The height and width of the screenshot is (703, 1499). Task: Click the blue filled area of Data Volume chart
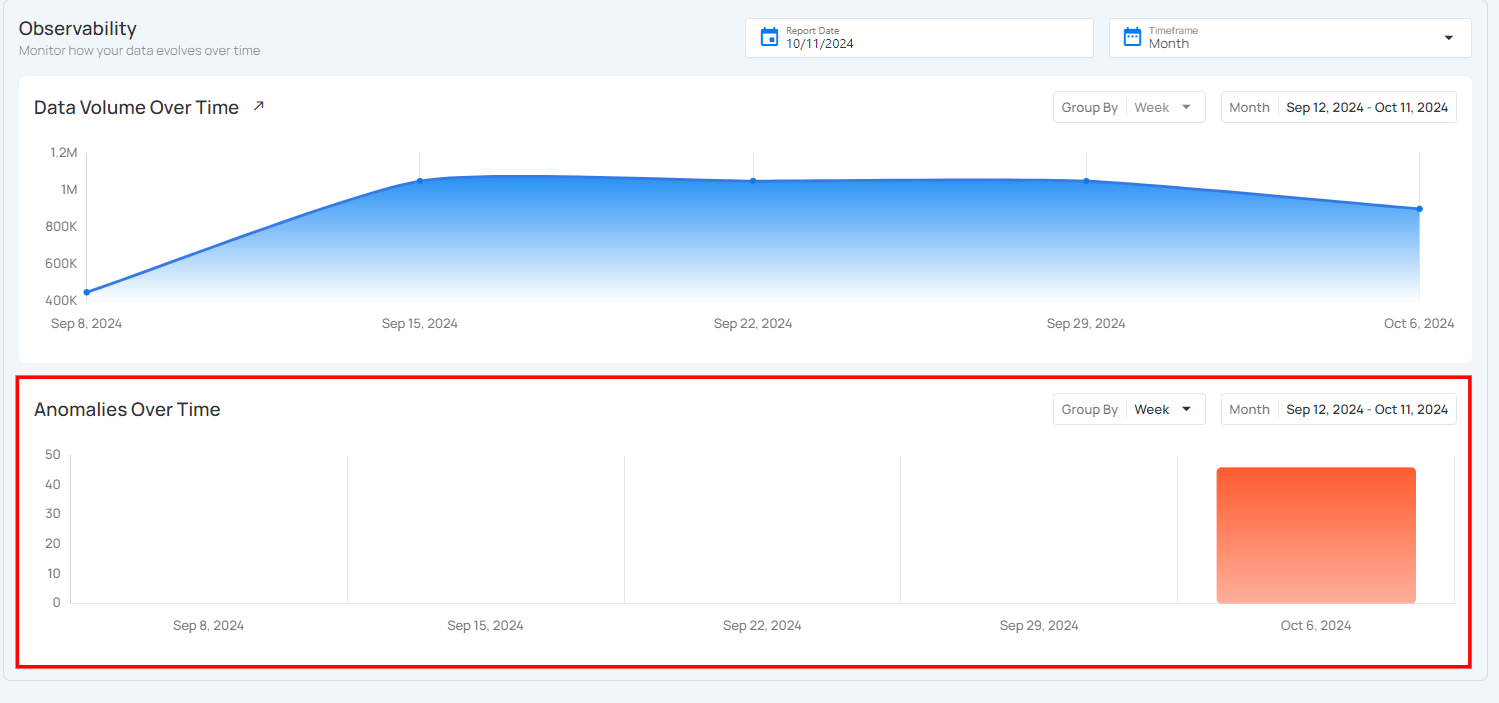click(753, 240)
